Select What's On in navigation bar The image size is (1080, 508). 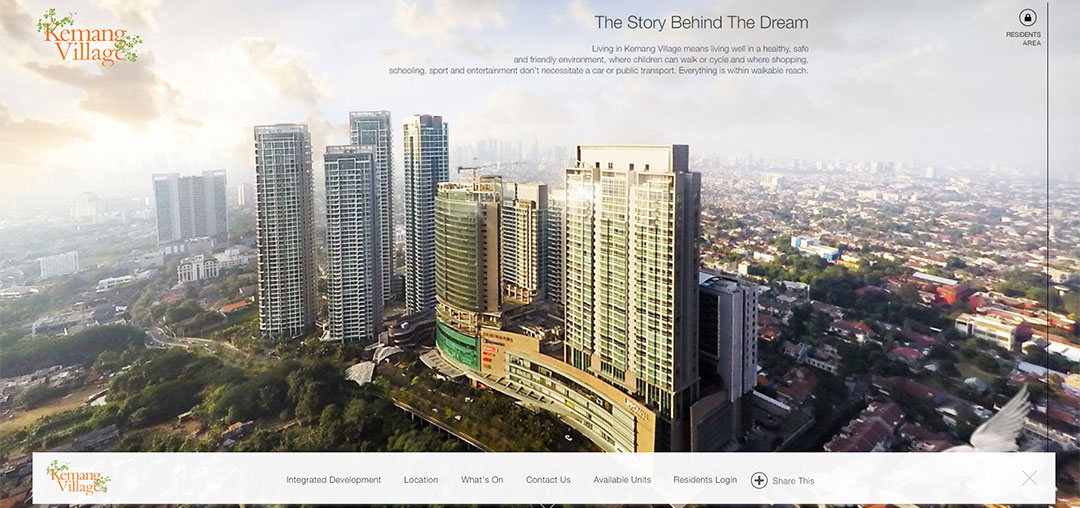tap(482, 480)
